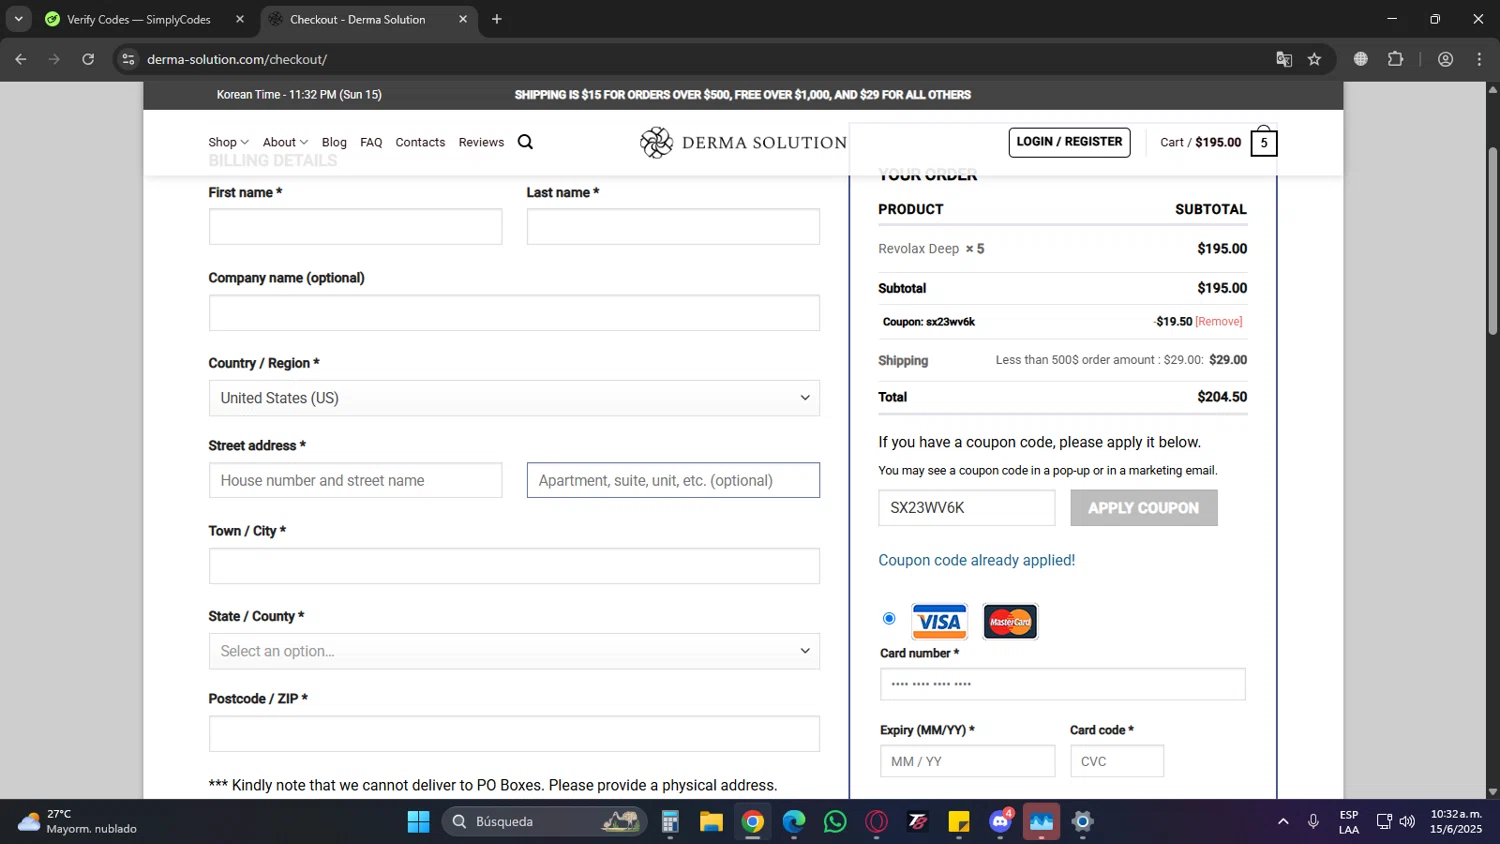The height and width of the screenshot is (844, 1500).
Task: Click the CVC card code field
Action: pos(1117,761)
